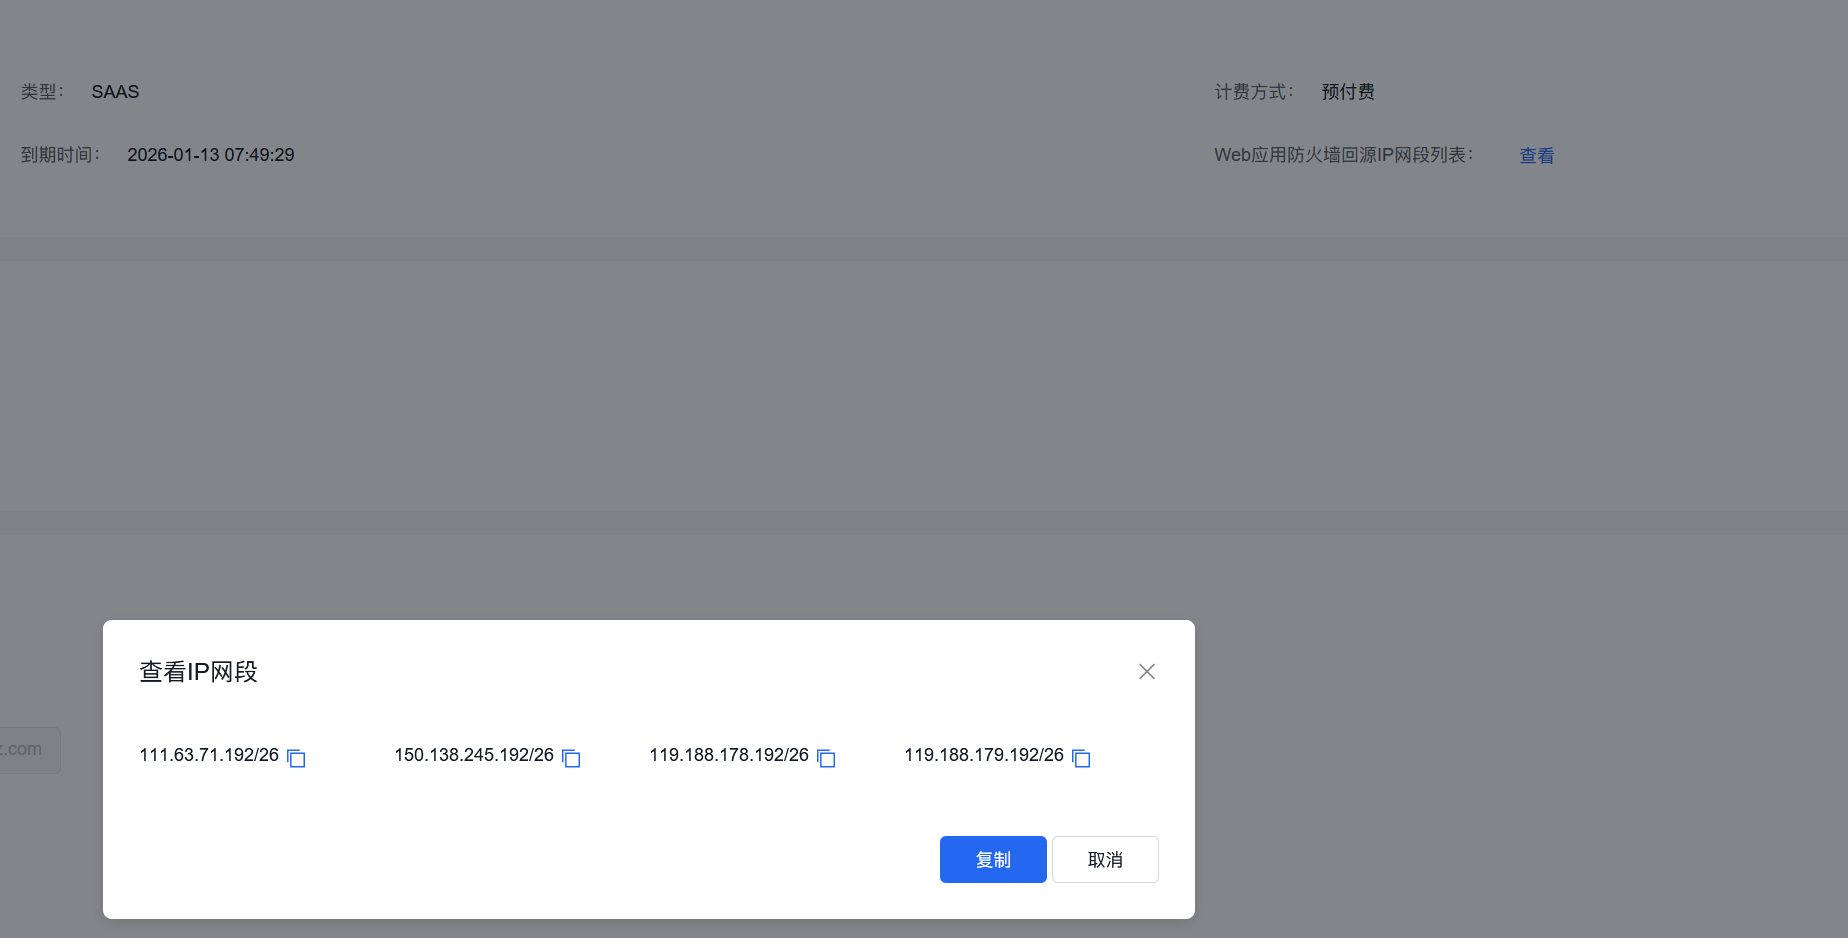Click the copy icon beside the last IP
This screenshot has height=938, width=1848.
1081,759
